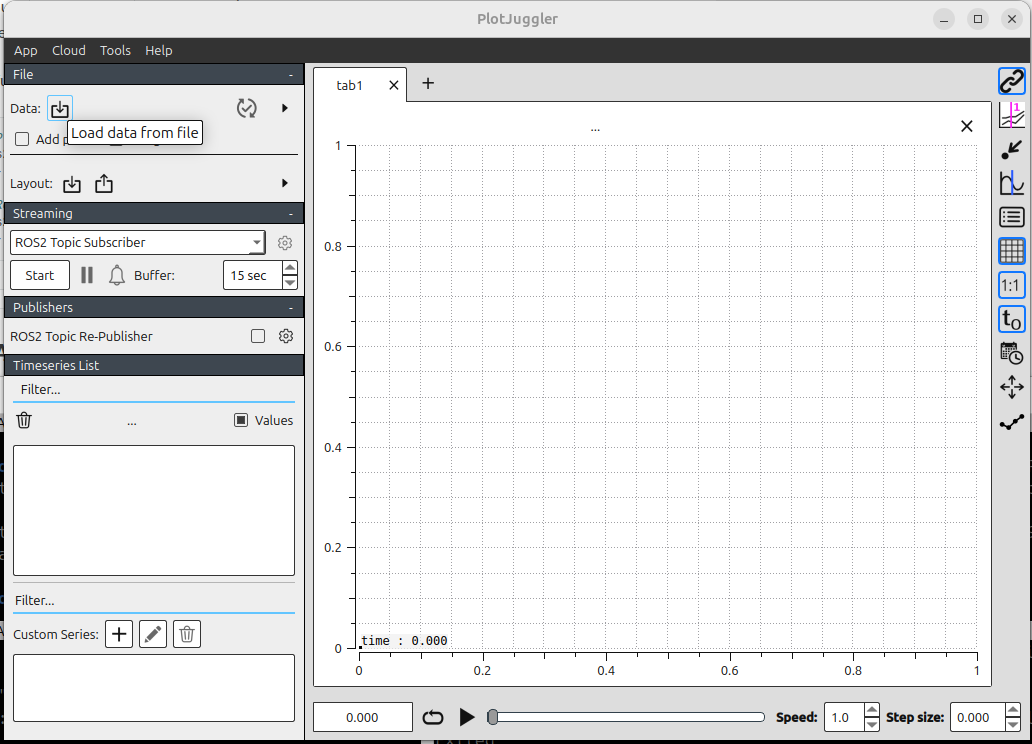Add a new tab with plus
This screenshot has width=1032, height=744.
pos(428,84)
